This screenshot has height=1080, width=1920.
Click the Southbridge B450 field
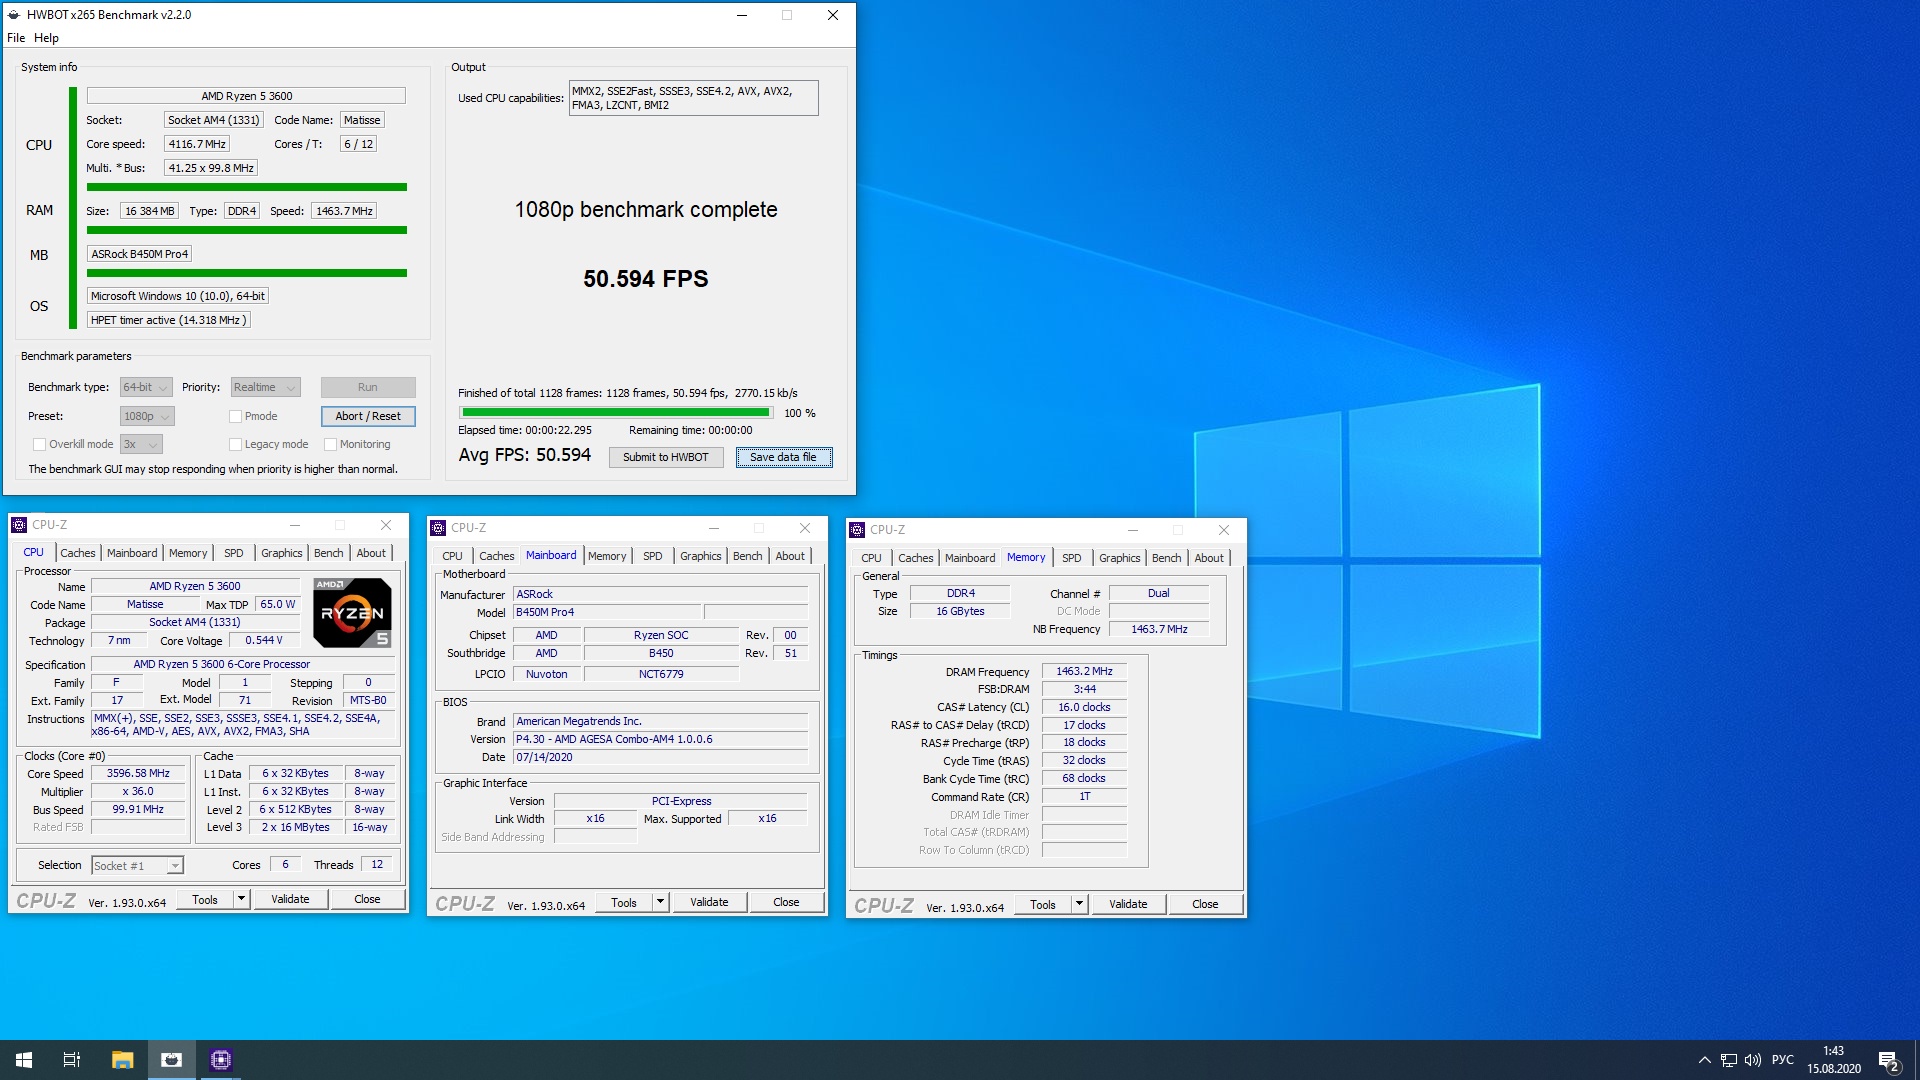[661, 654]
